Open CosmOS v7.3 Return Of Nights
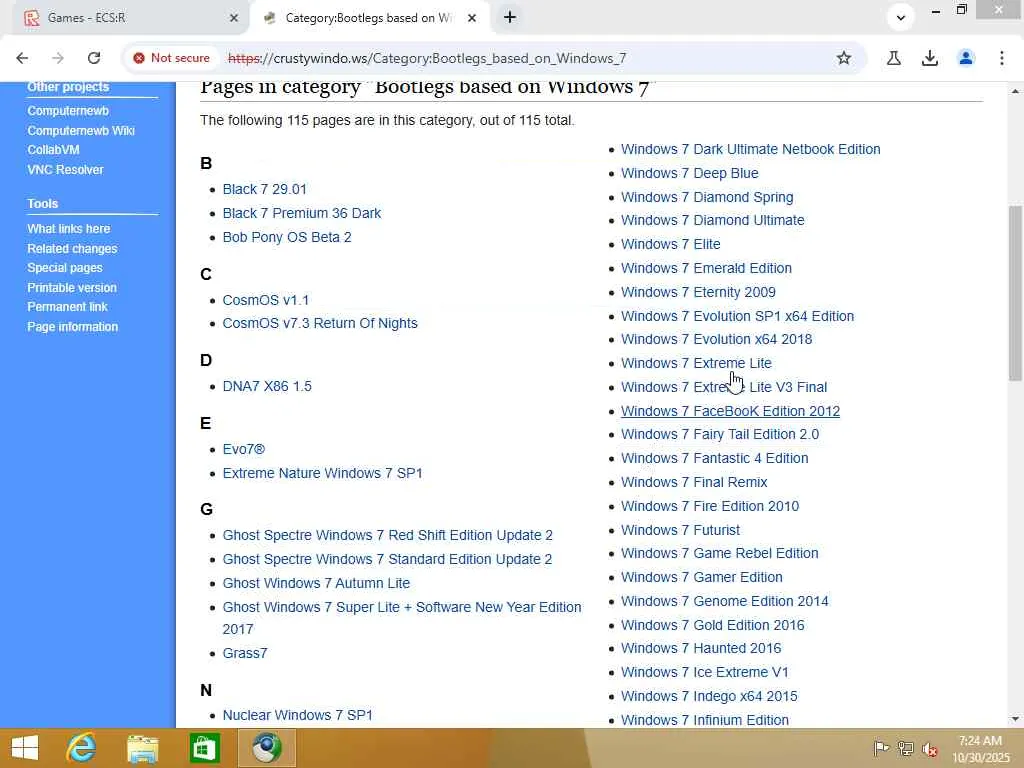This screenshot has height=768, width=1024. 320,323
